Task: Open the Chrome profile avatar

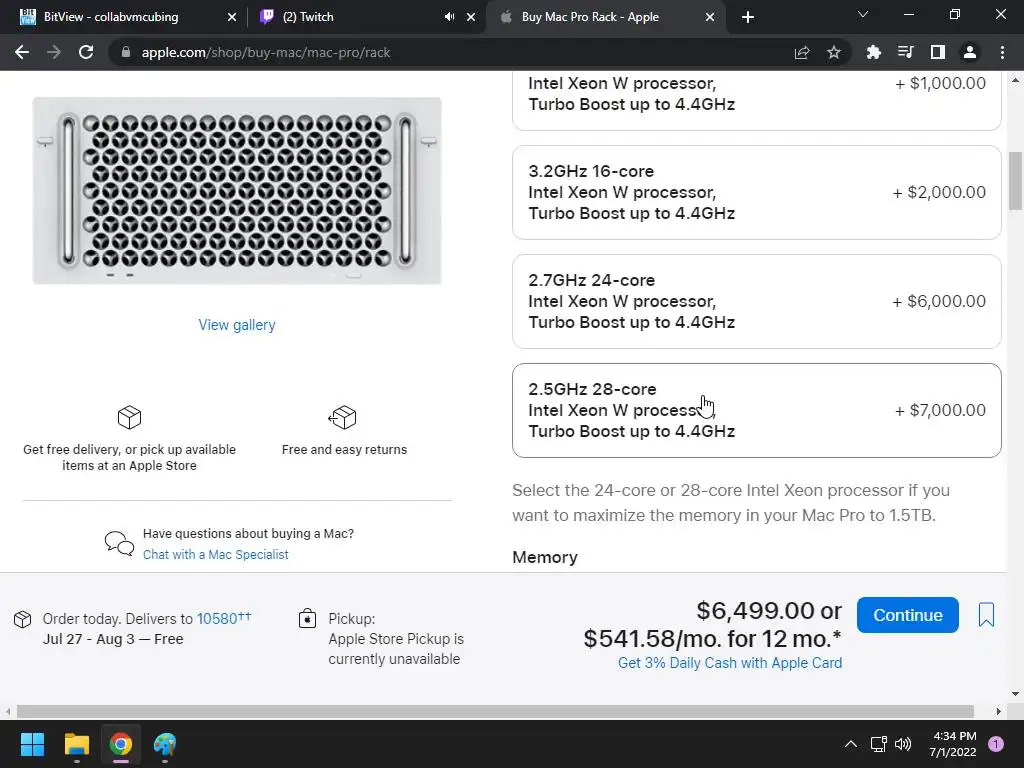Action: point(970,52)
